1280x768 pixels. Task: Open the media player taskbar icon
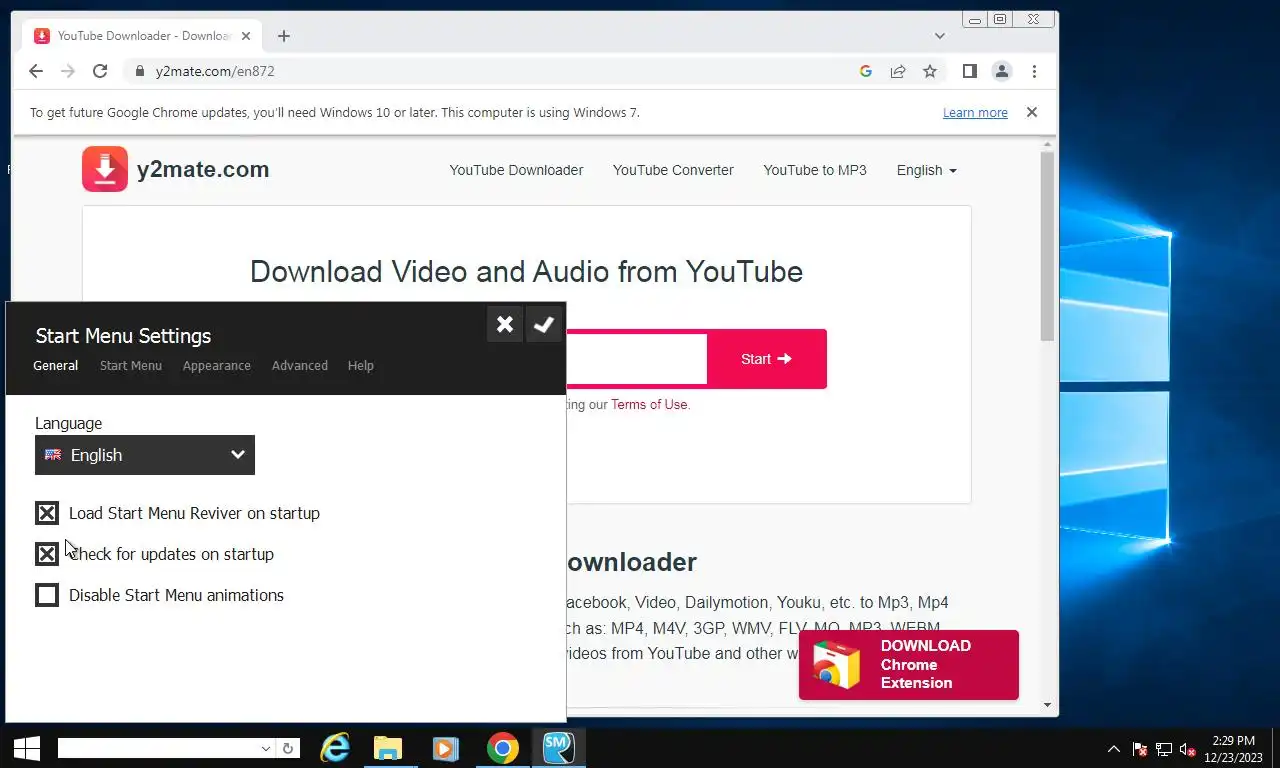445,748
